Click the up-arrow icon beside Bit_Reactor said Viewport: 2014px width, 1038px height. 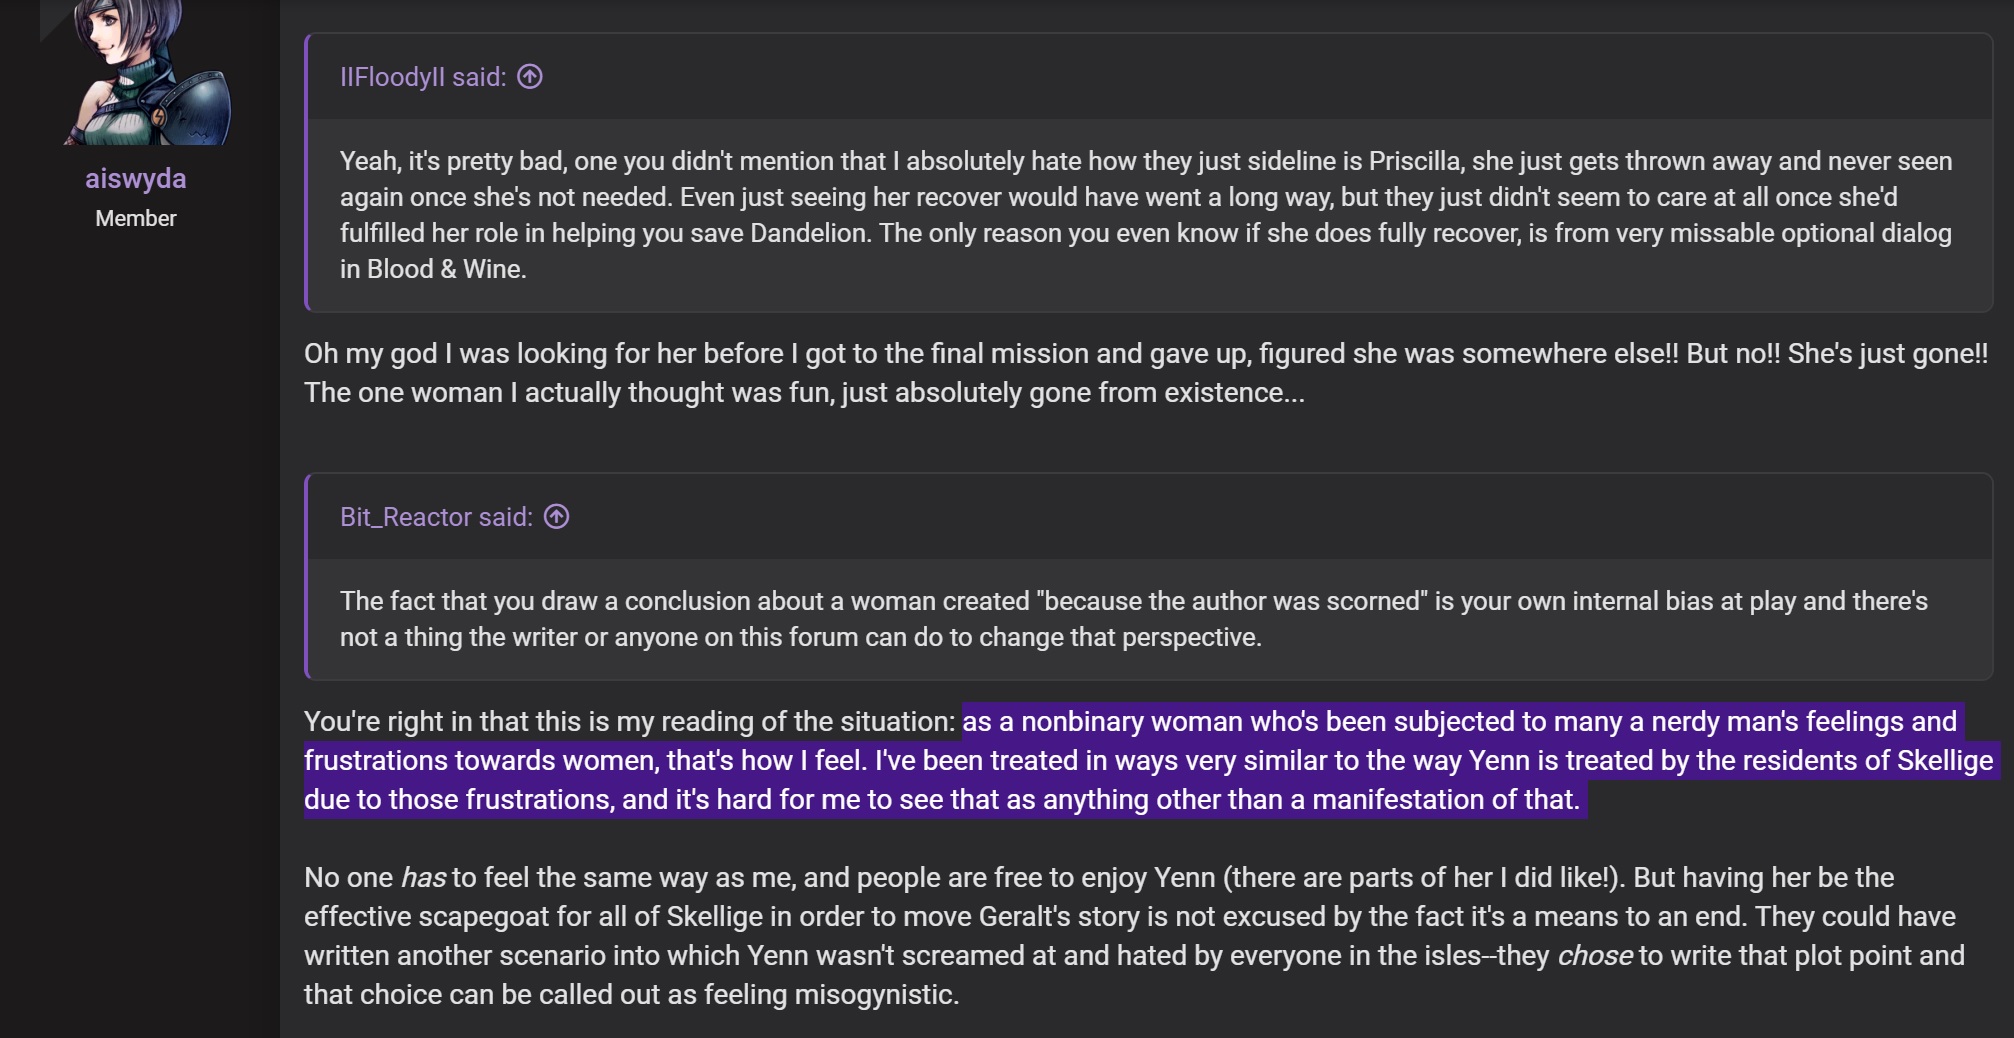pyautogui.click(x=556, y=517)
